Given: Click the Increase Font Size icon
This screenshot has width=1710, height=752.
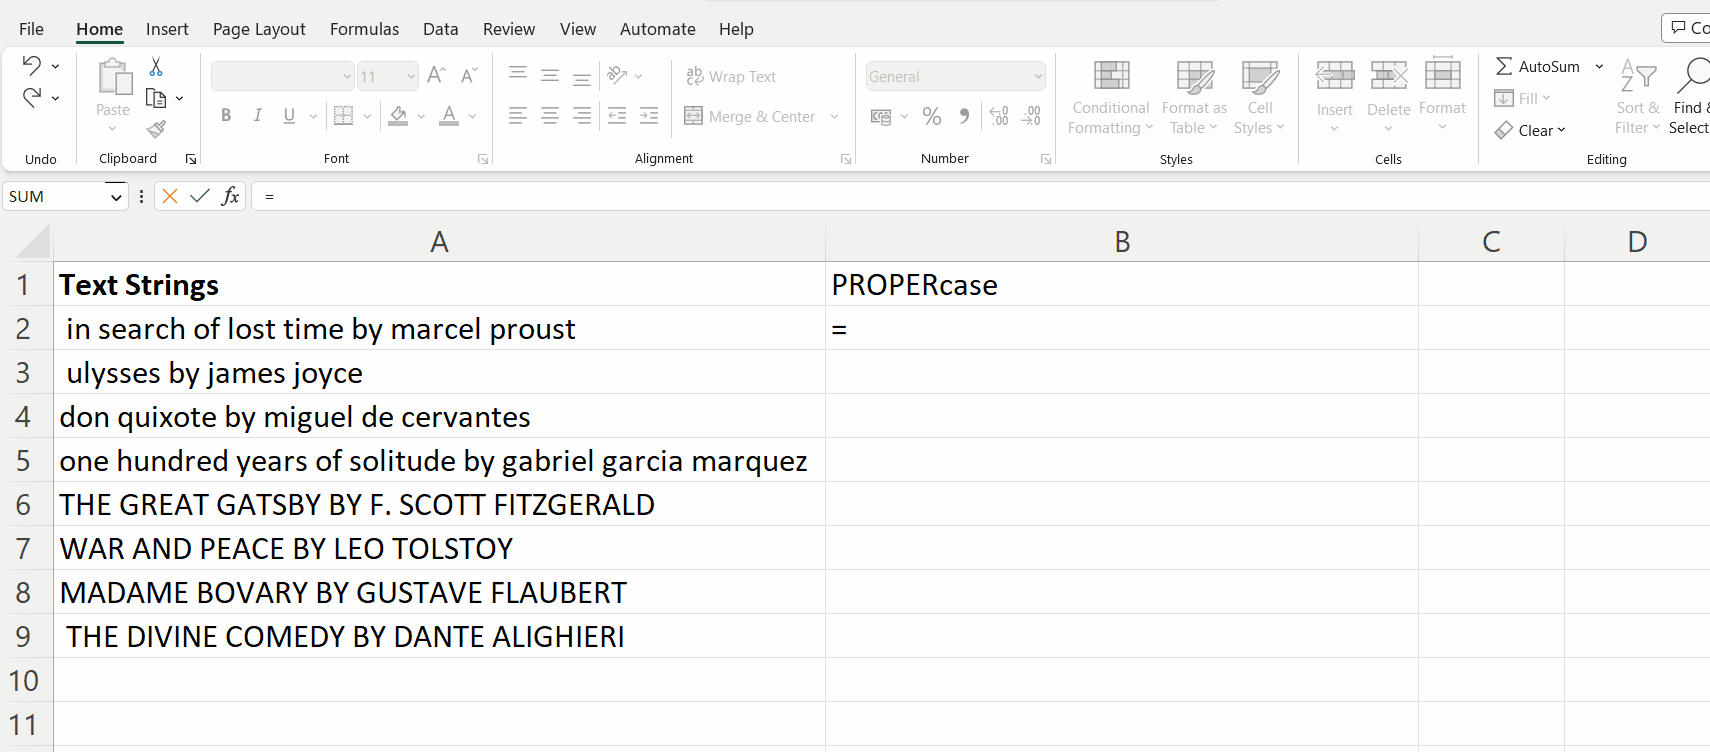Looking at the screenshot, I should tap(436, 76).
